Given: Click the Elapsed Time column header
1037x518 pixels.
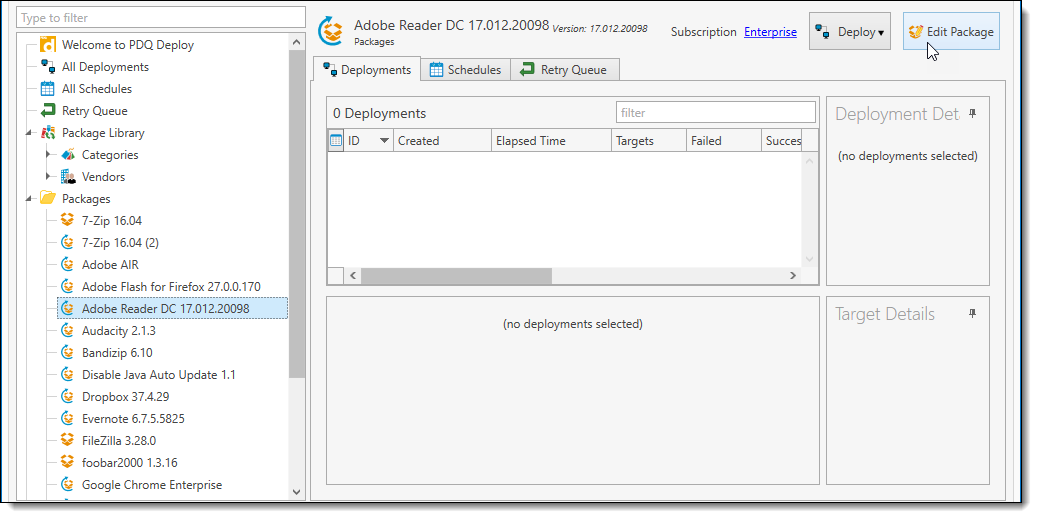Looking at the screenshot, I should (552, 140).
